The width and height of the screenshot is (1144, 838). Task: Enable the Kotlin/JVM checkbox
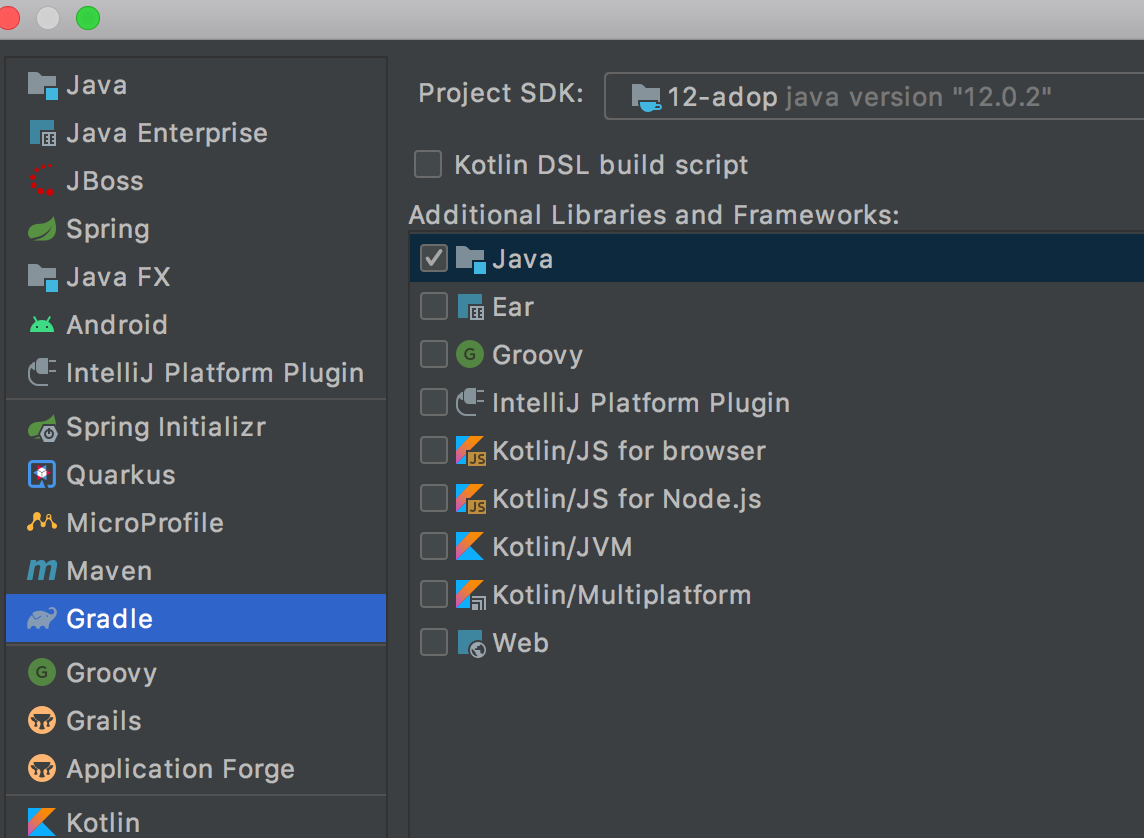pyautogui.click(x=434, y=546)
